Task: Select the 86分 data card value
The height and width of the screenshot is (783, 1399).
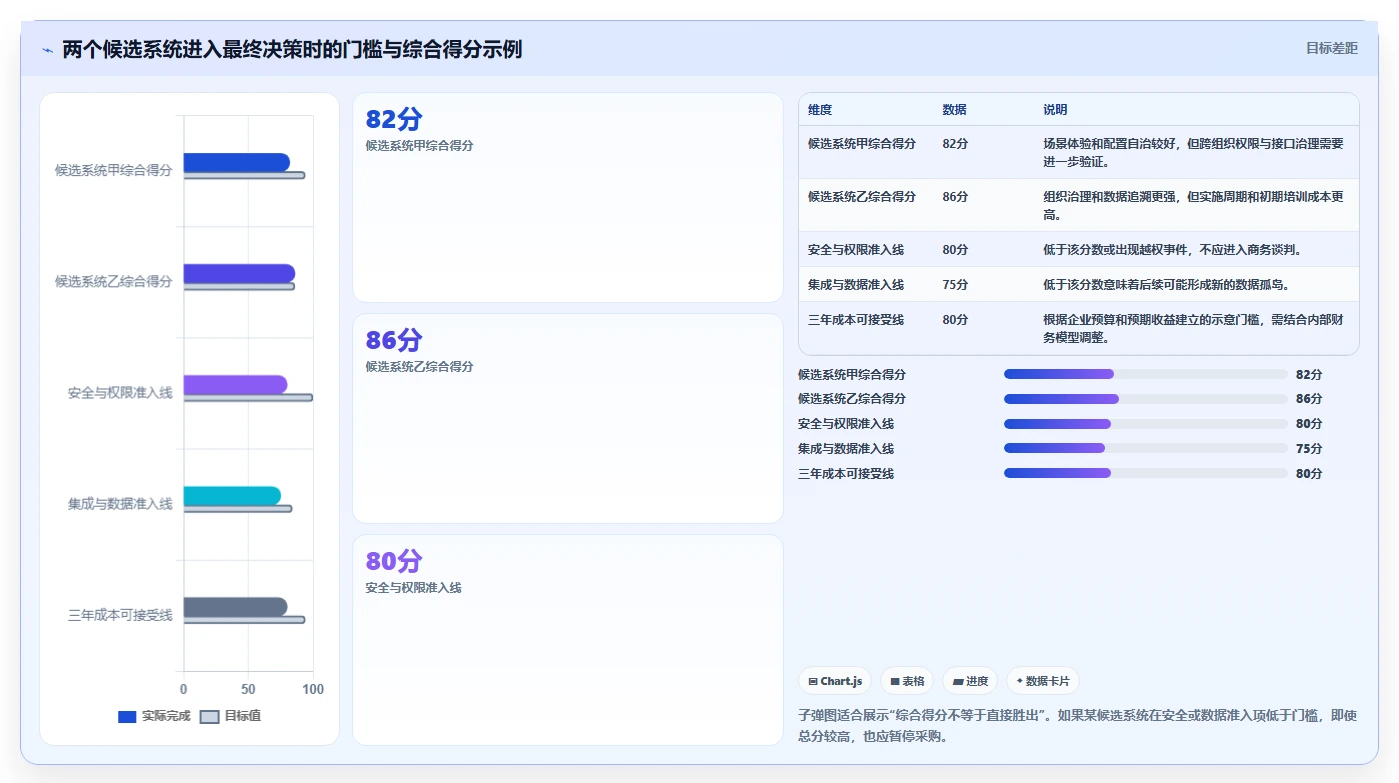Action: (x=394, y=341)
